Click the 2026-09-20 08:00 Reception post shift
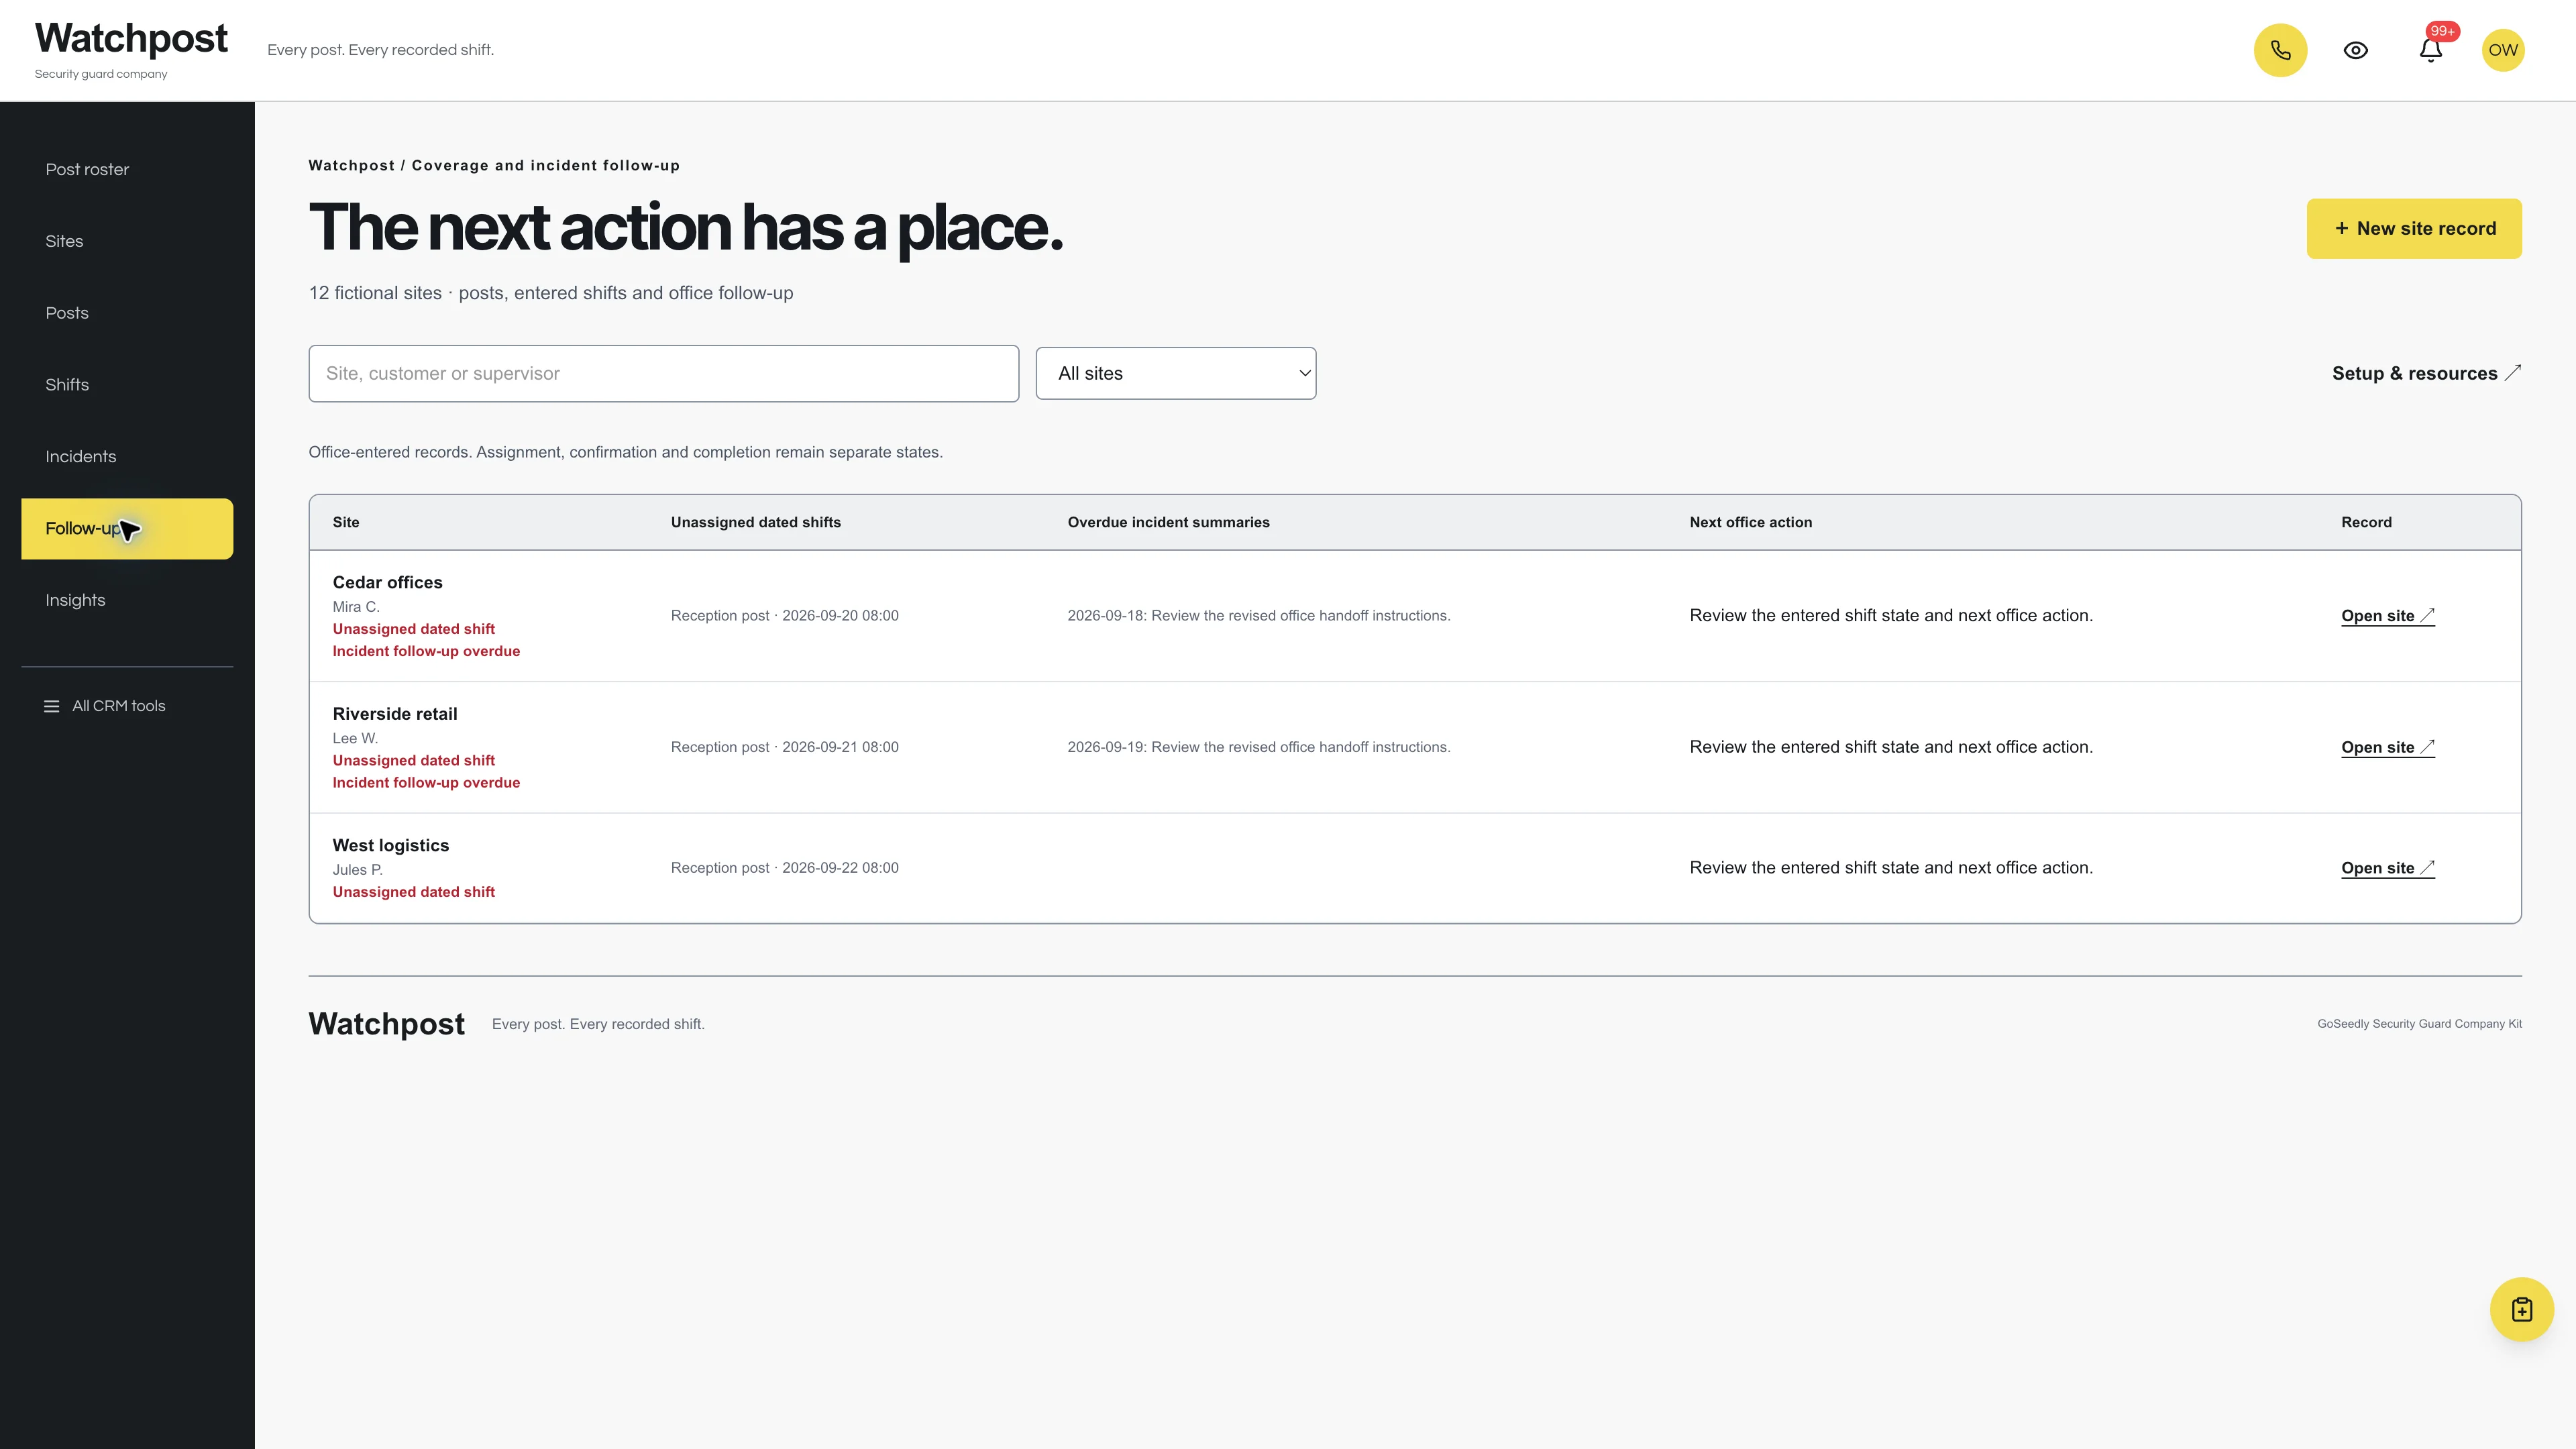The height and width of the screenshot is (1449, 2576). coord(785,616)
